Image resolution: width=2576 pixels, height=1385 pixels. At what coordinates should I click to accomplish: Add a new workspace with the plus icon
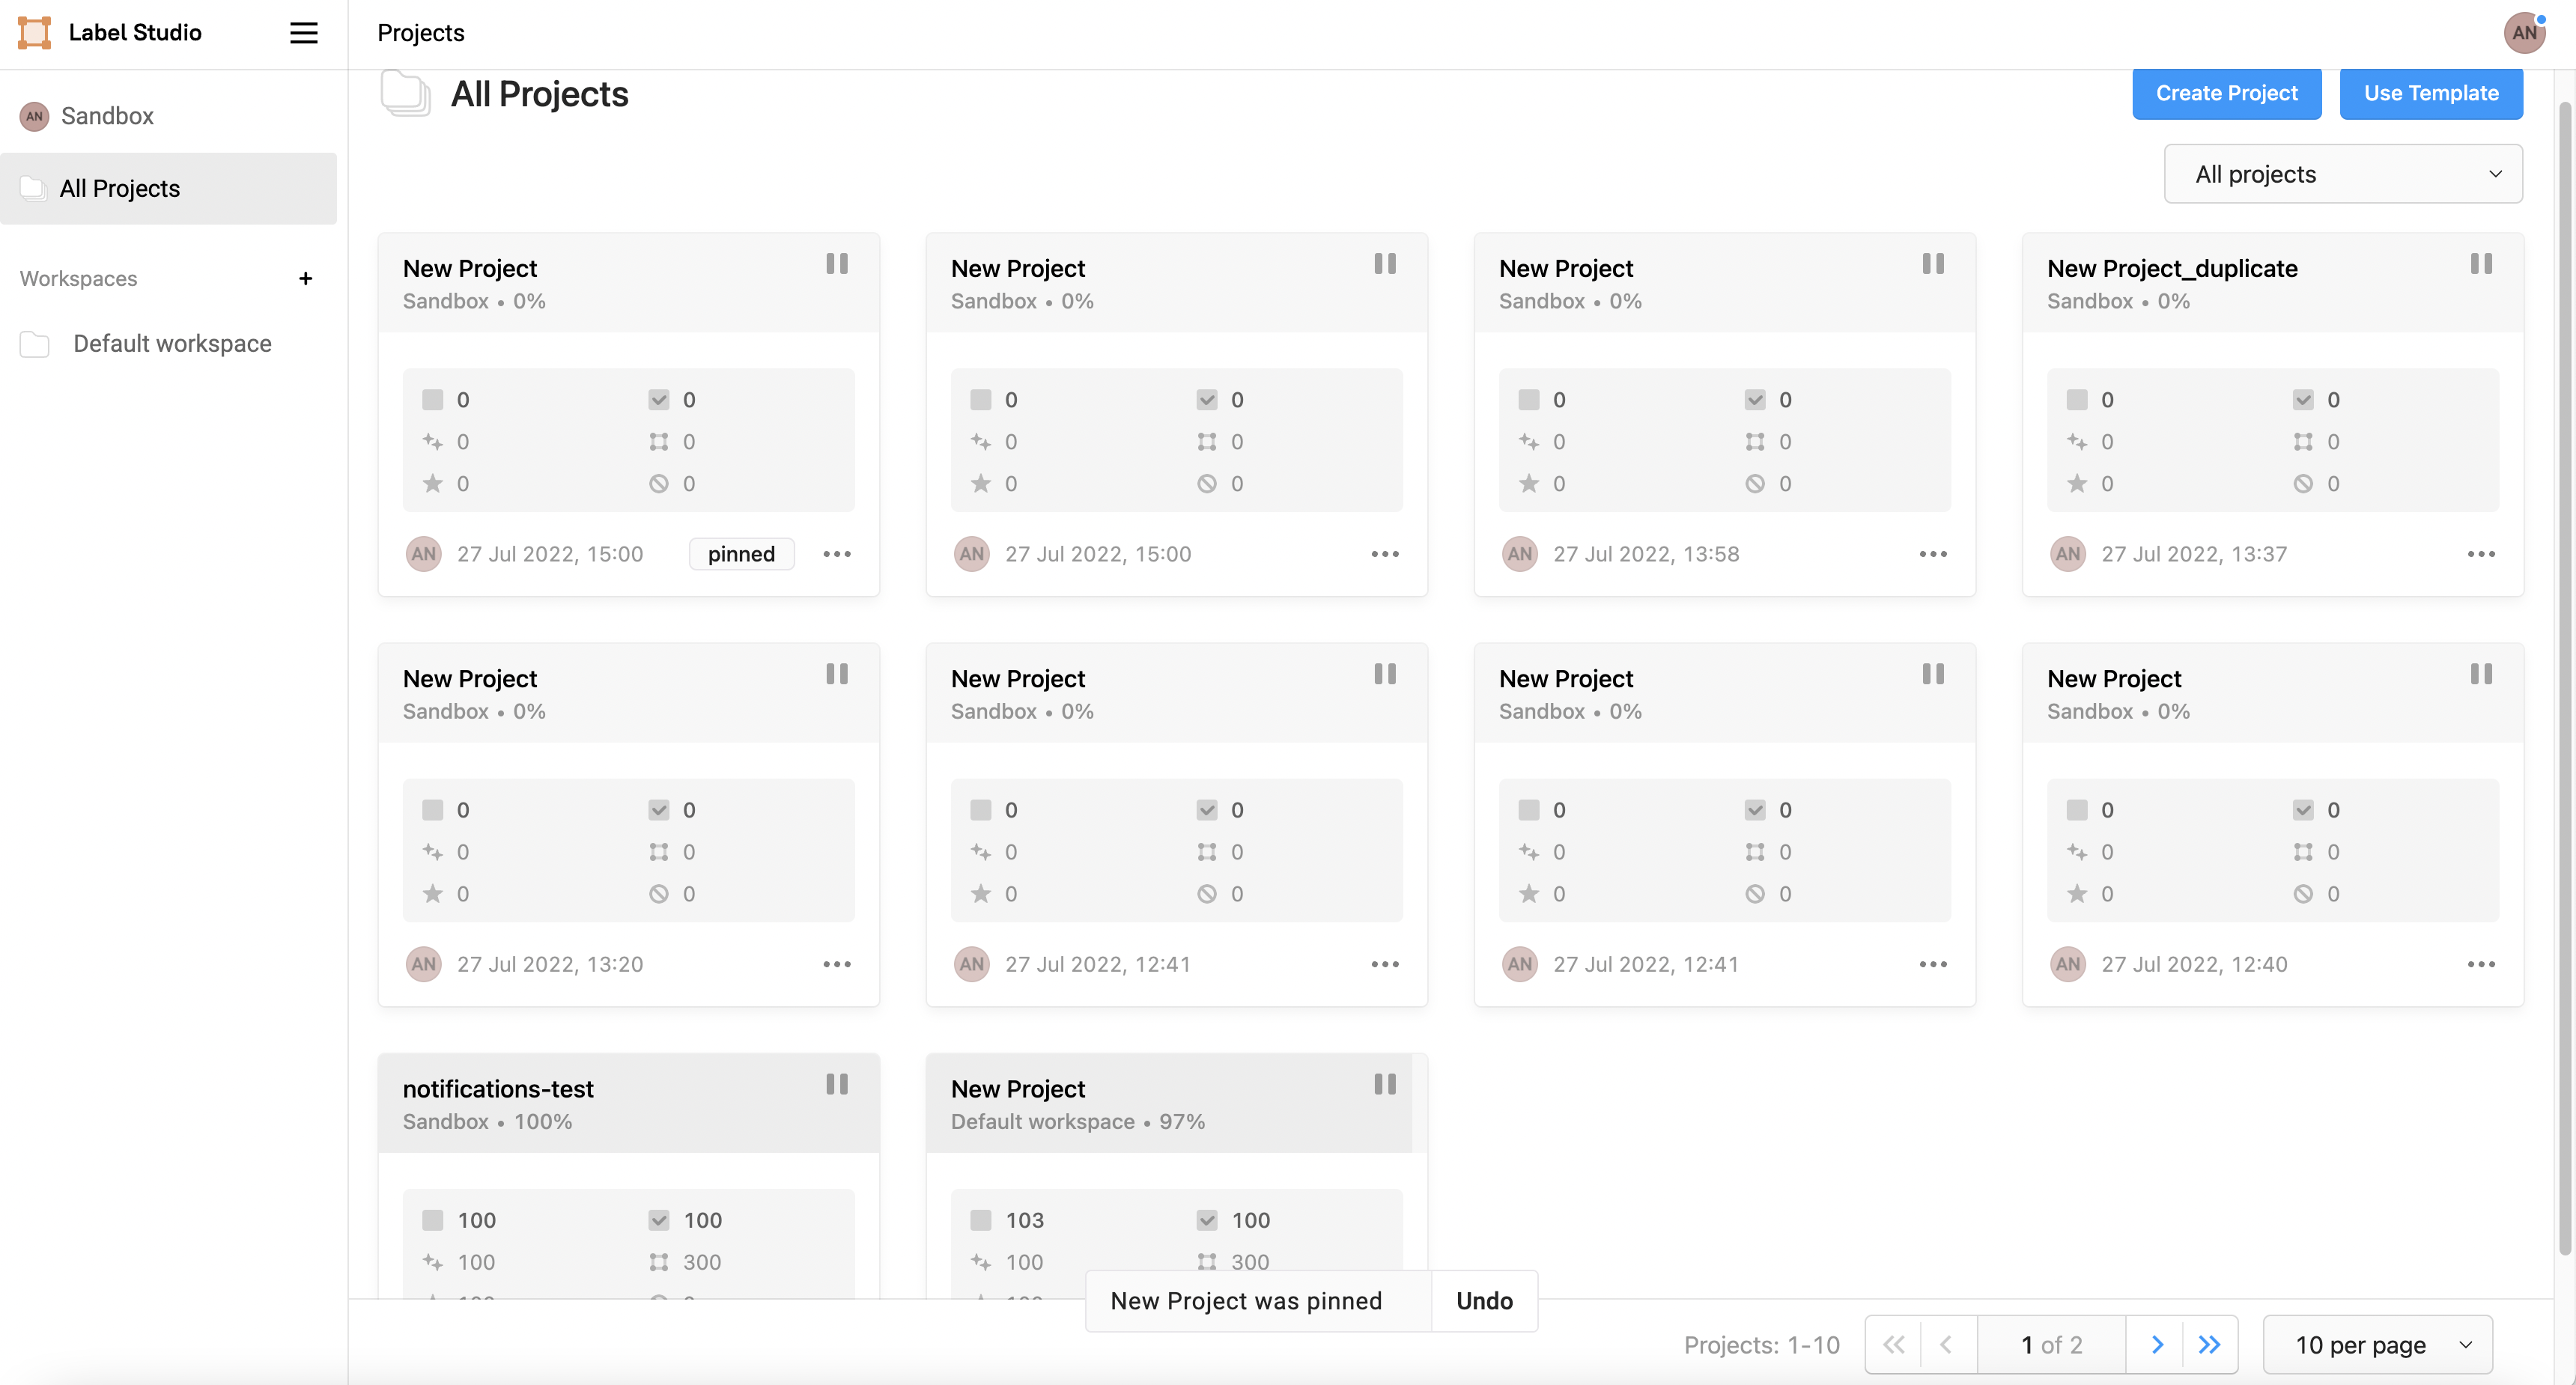305,279
